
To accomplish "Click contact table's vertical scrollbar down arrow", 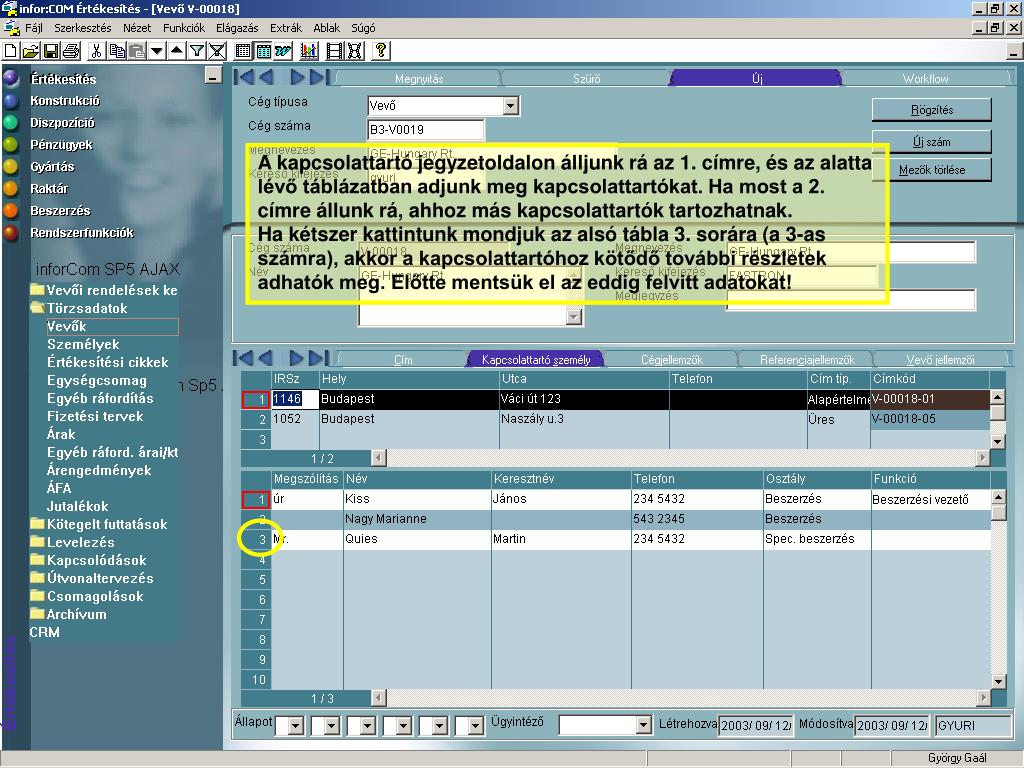I will pyautogui.click(x=998, y=680).
